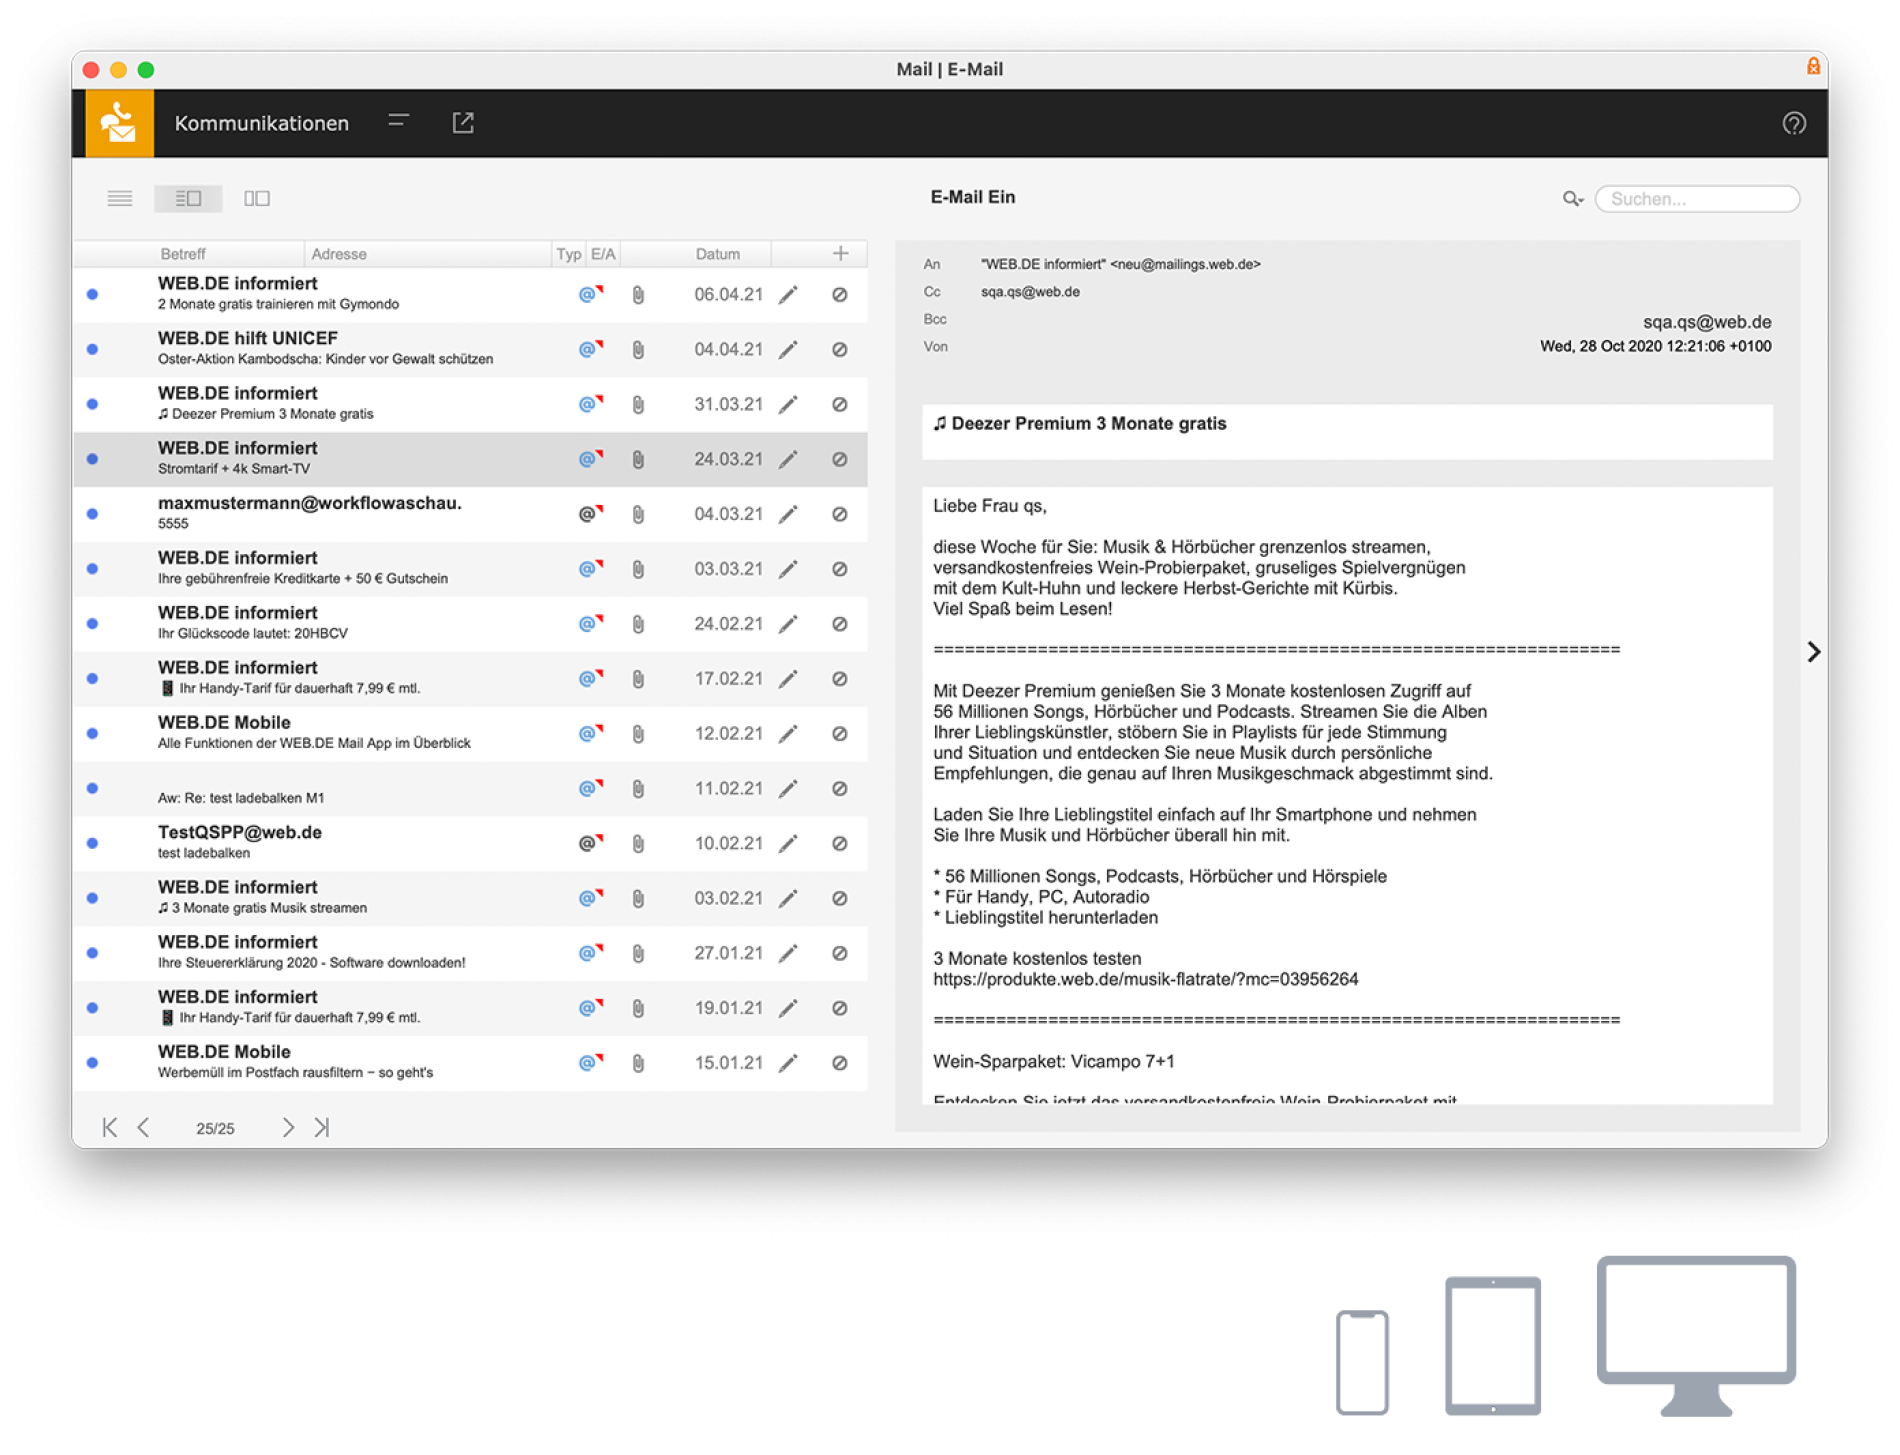The width and height of the screenshot is (1900, 1455).
Task: Add a new entry with the plus icon
Action: [x=840, y=253]
